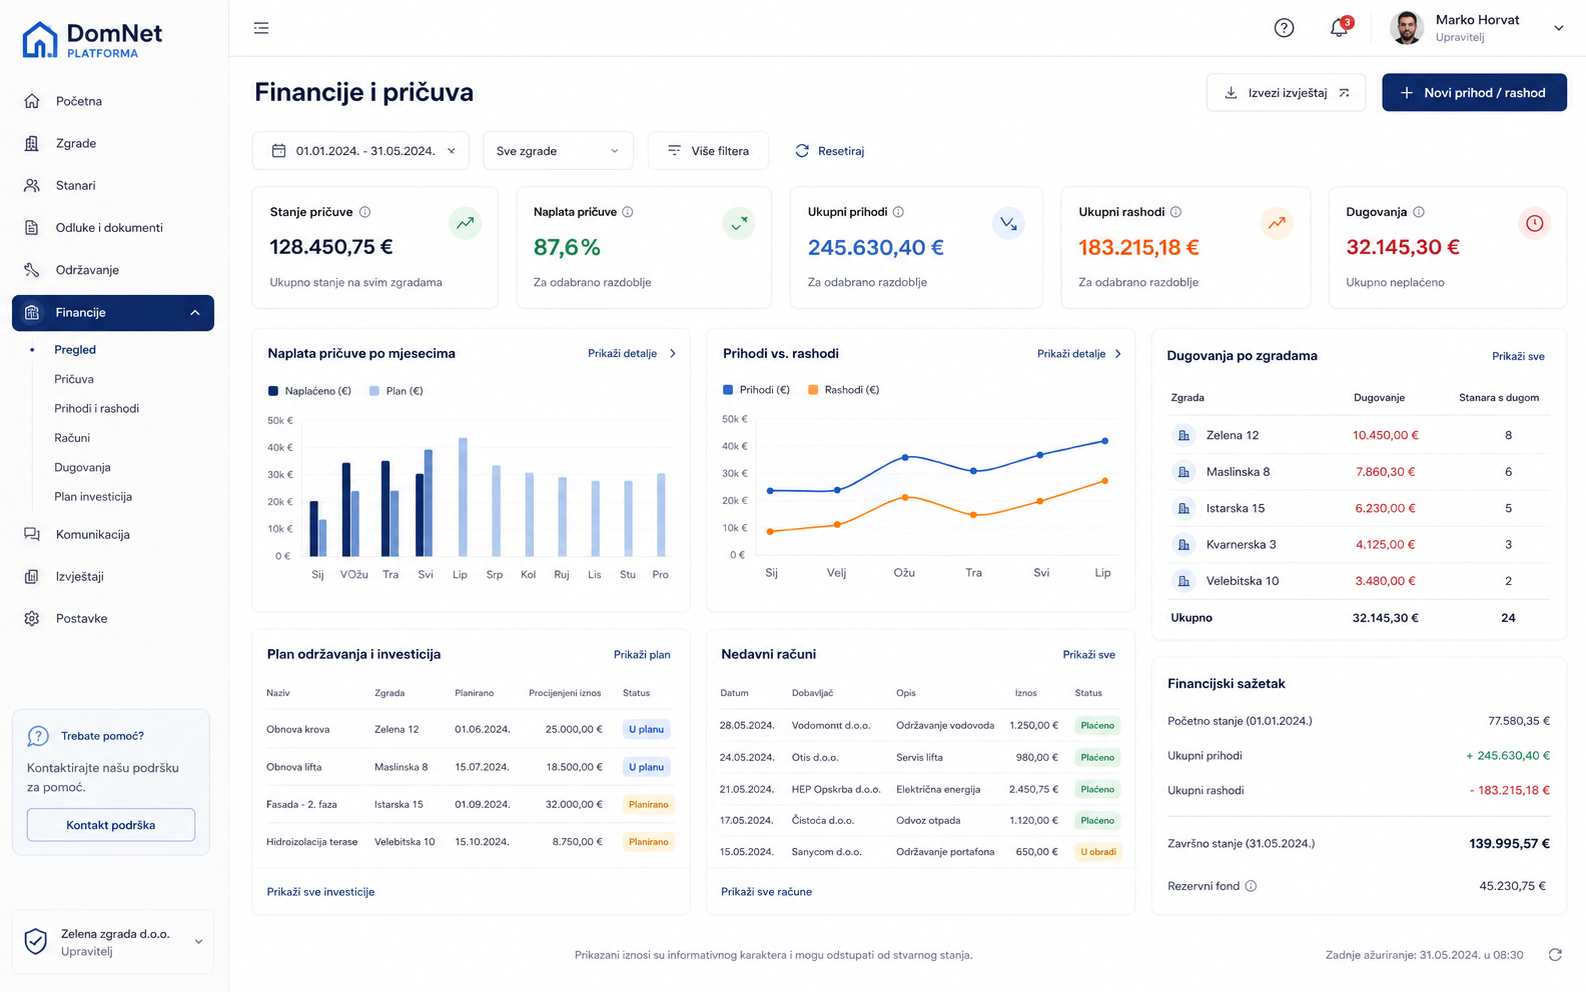Click the DomNet house logo icon
This screenshot has width=1586, height=992.
[x=40, y=40]
